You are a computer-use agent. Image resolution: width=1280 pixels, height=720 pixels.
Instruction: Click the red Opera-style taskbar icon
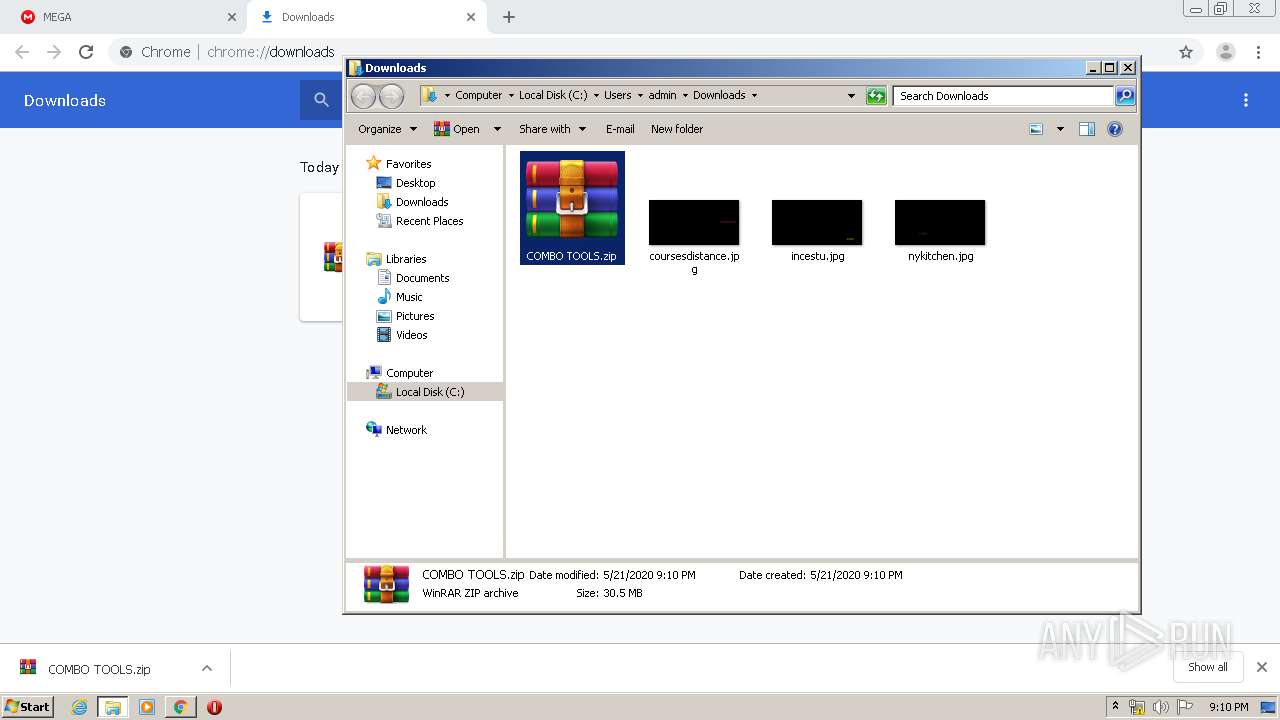coord(214,707)
